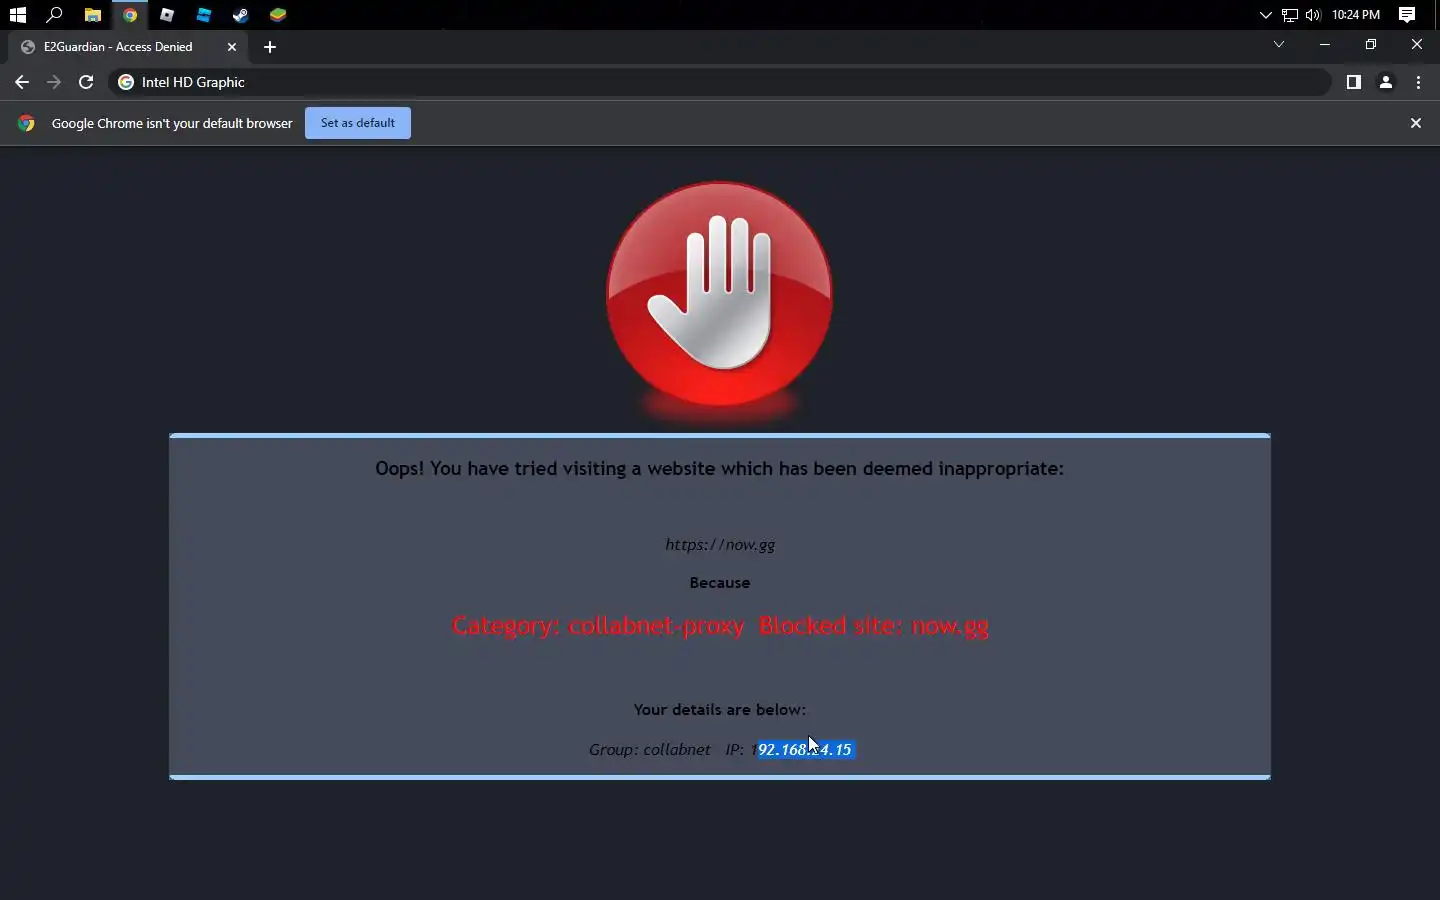Dismiss the default browser infobar
The width and height of the screenshot is (1440, 900).
coord(1416,123)
